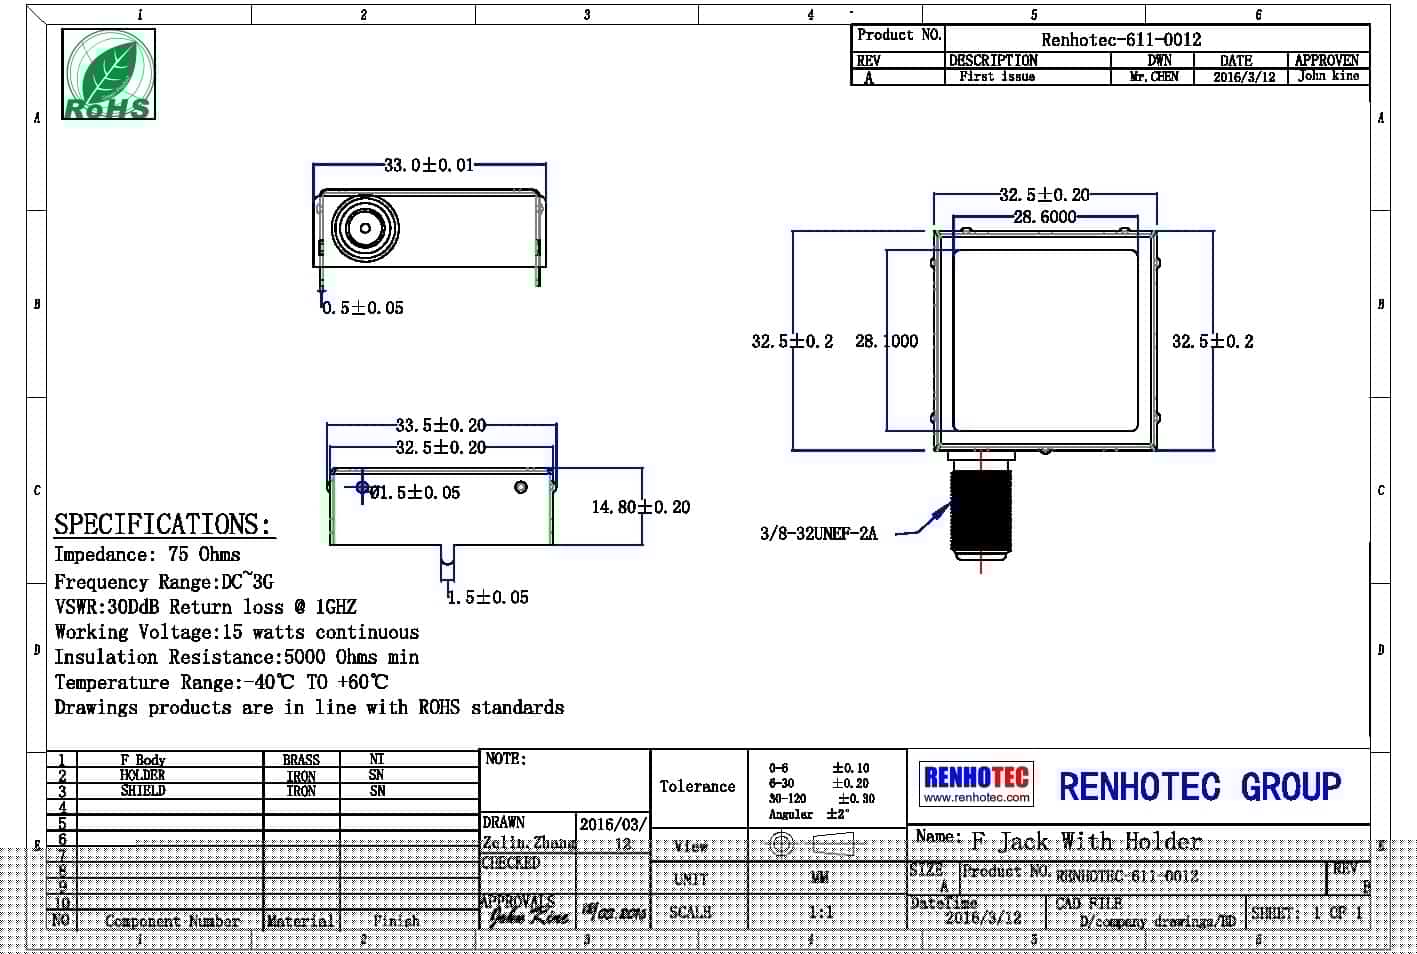Image resolution: width=1417 pixels, height=954 pixels.
Task: Open the www.renhotec.com website link
Action: click(975, 798)
